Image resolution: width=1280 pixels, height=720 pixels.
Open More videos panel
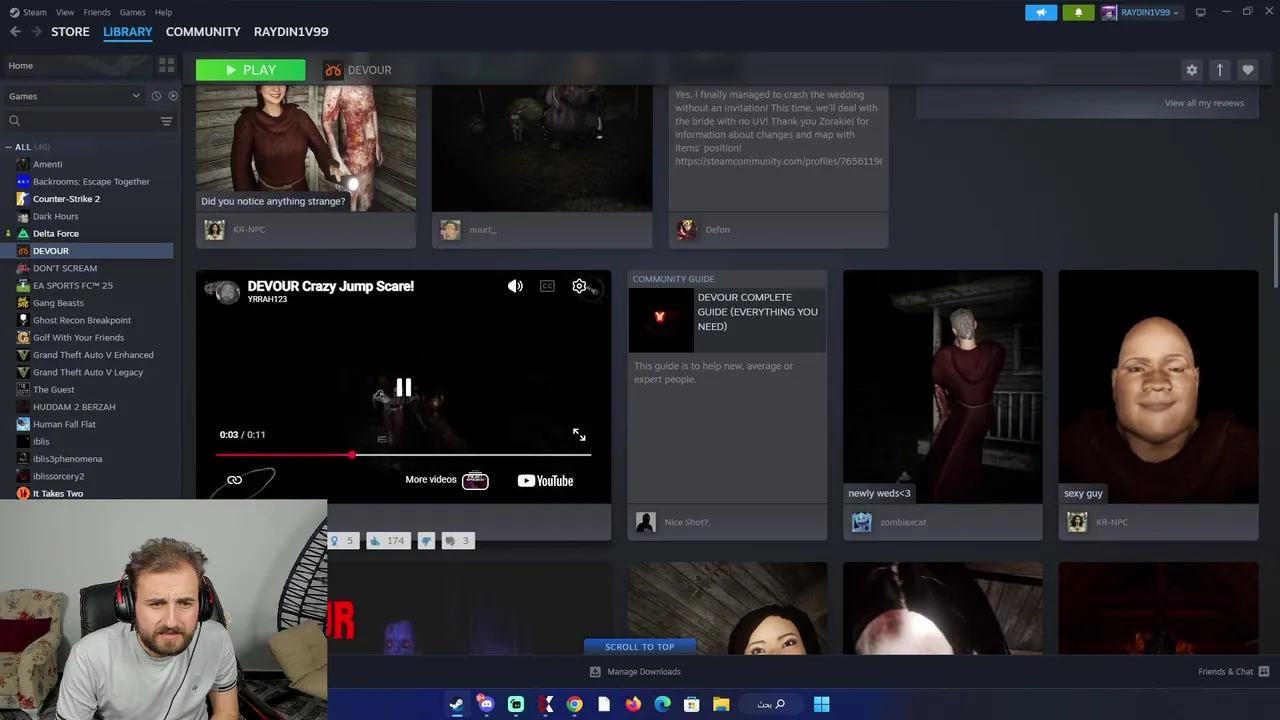446,480
